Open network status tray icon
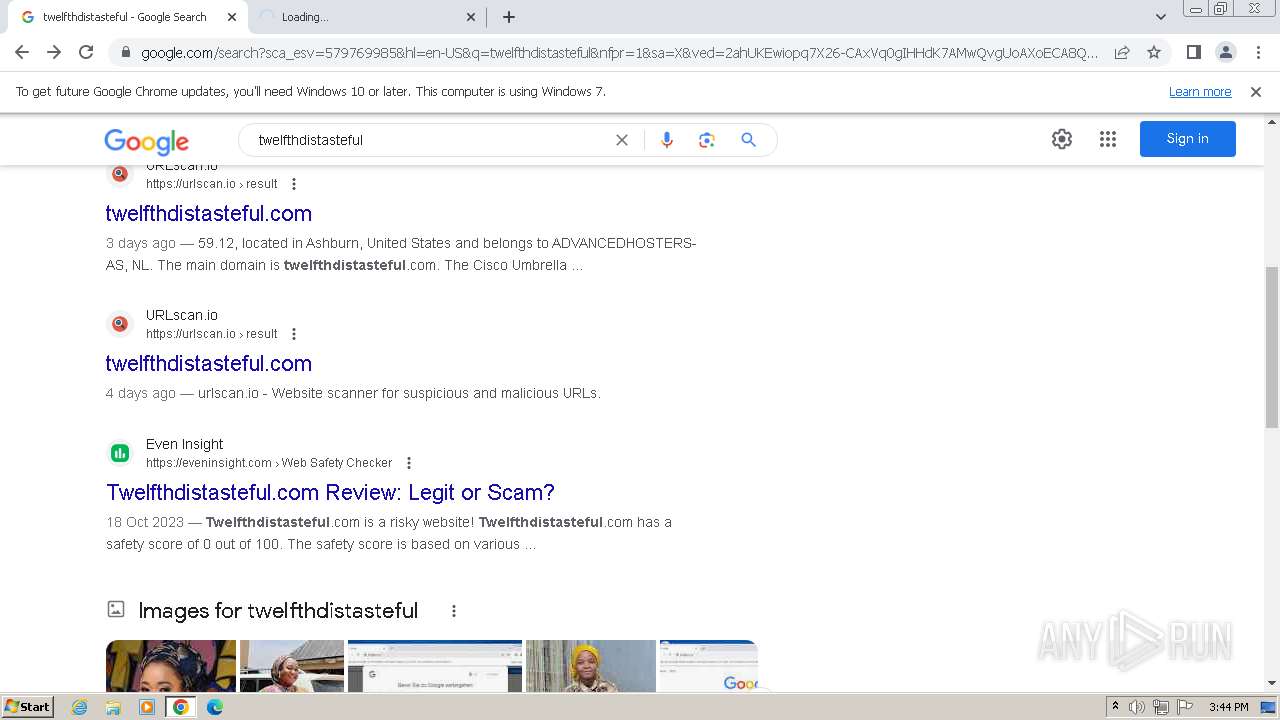Image resolution: width=1280 pixels, height=720 pixels. pos(1161,707)
